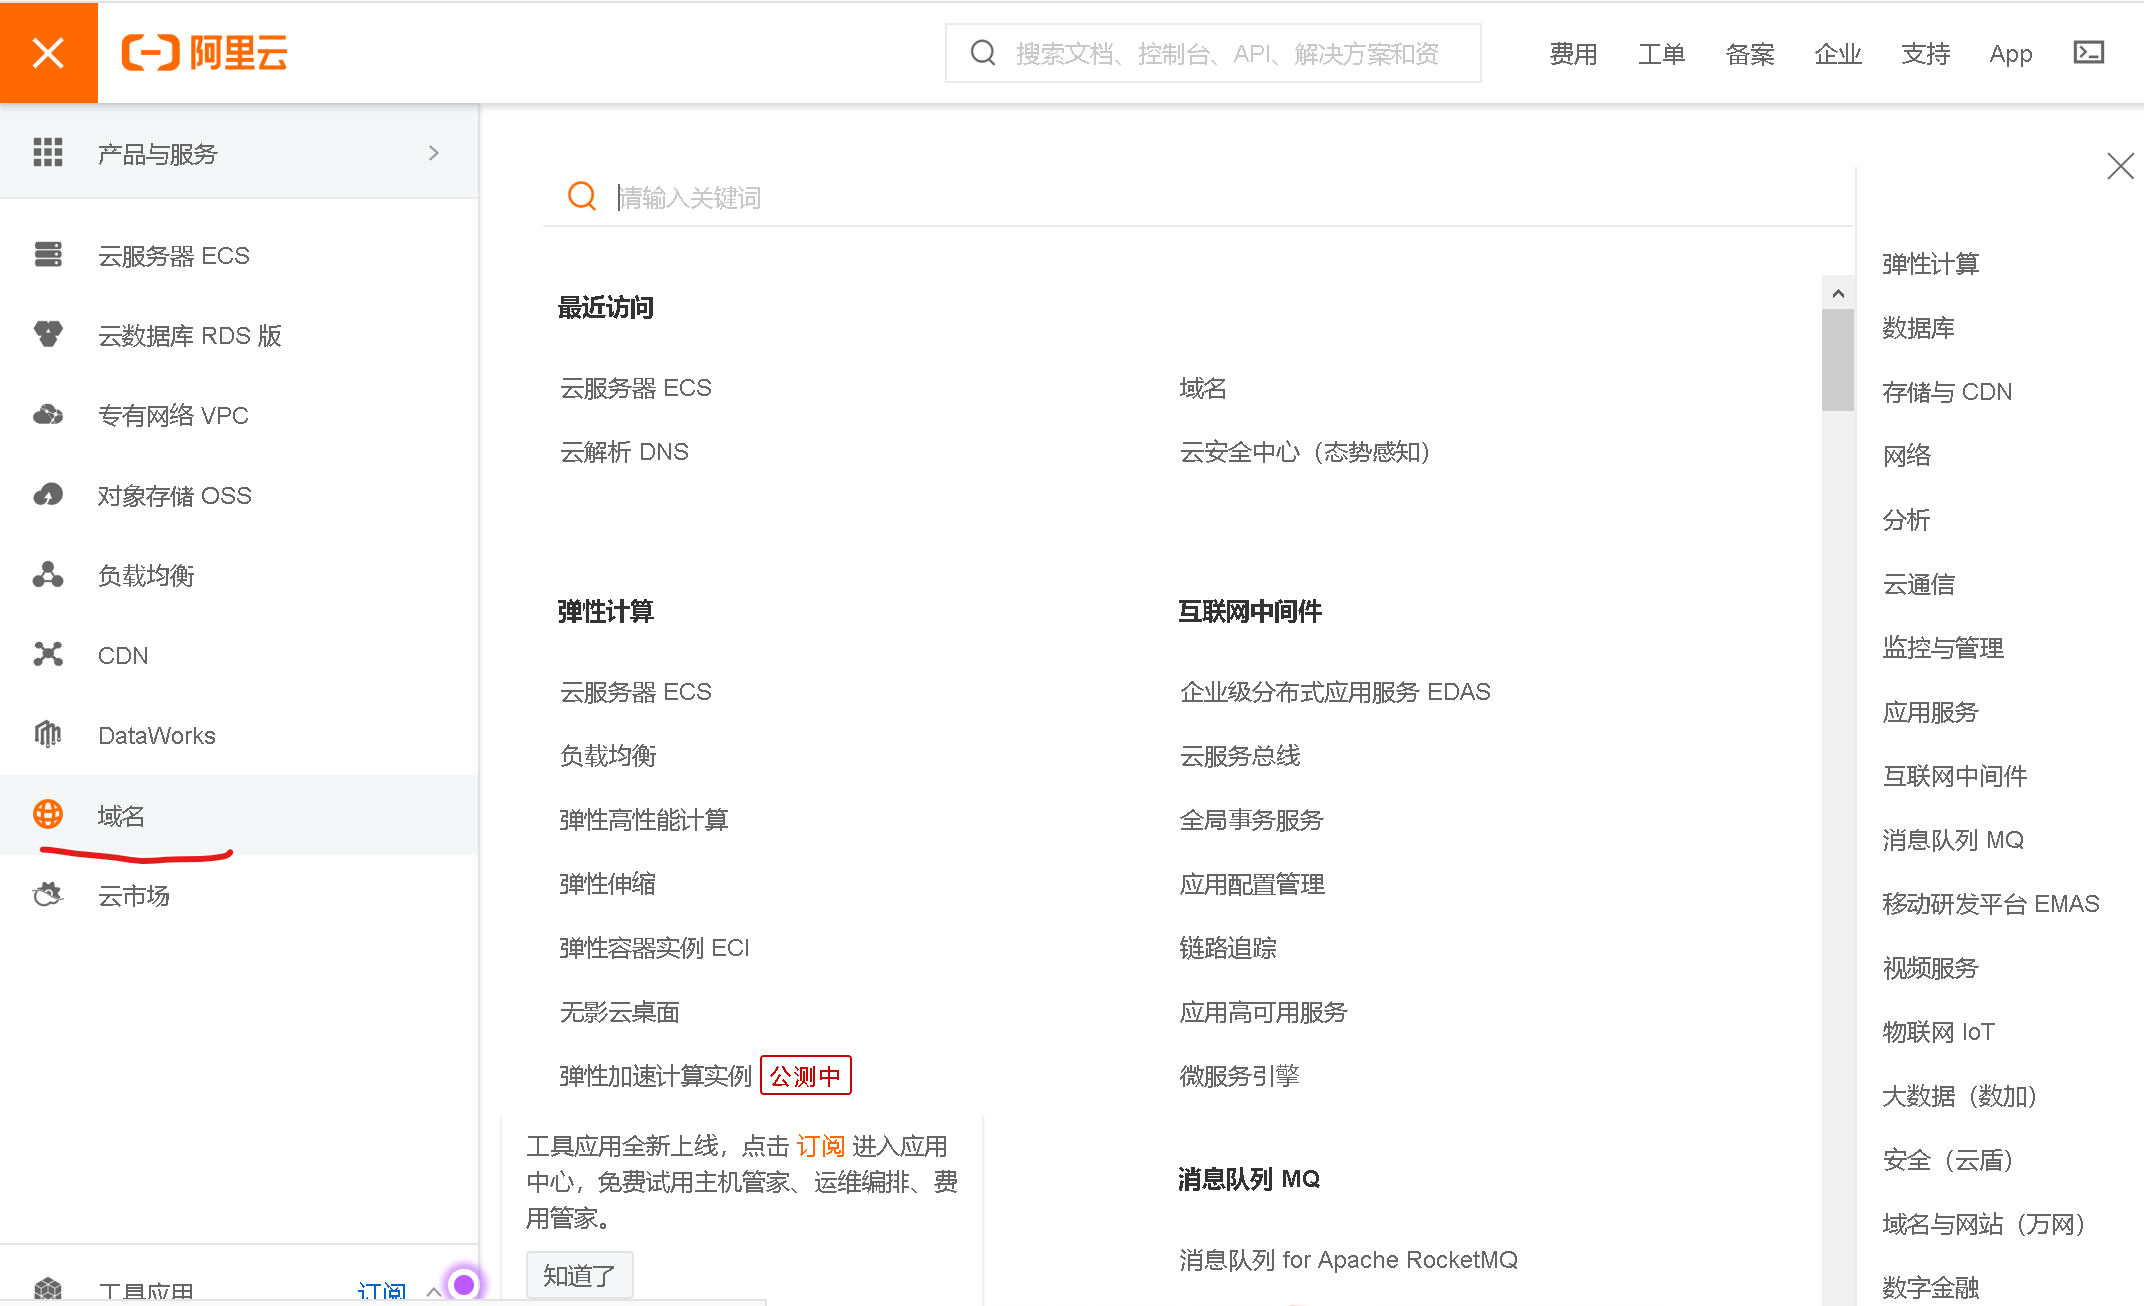Click the 对象存储 OSS icon
The image size is (2144, 1306).
(x=48, y=494)
